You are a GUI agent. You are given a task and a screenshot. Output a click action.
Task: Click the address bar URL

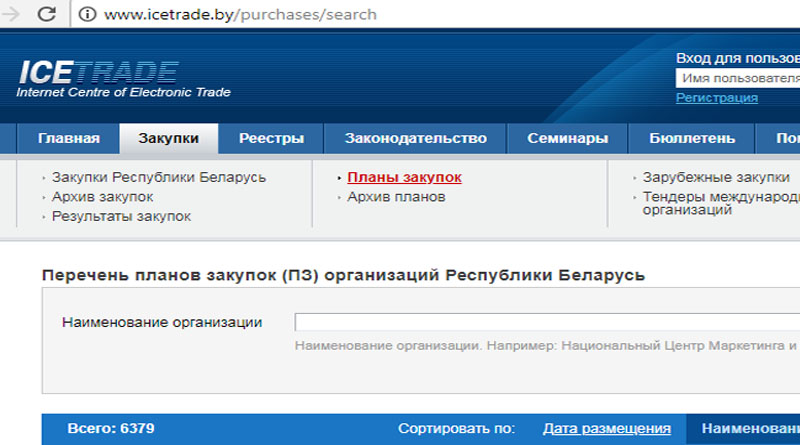tap(240, 14)
